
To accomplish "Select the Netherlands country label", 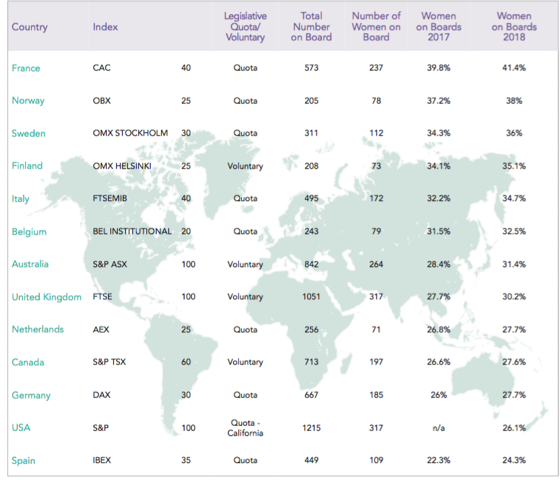I will (x=38, y=329).
